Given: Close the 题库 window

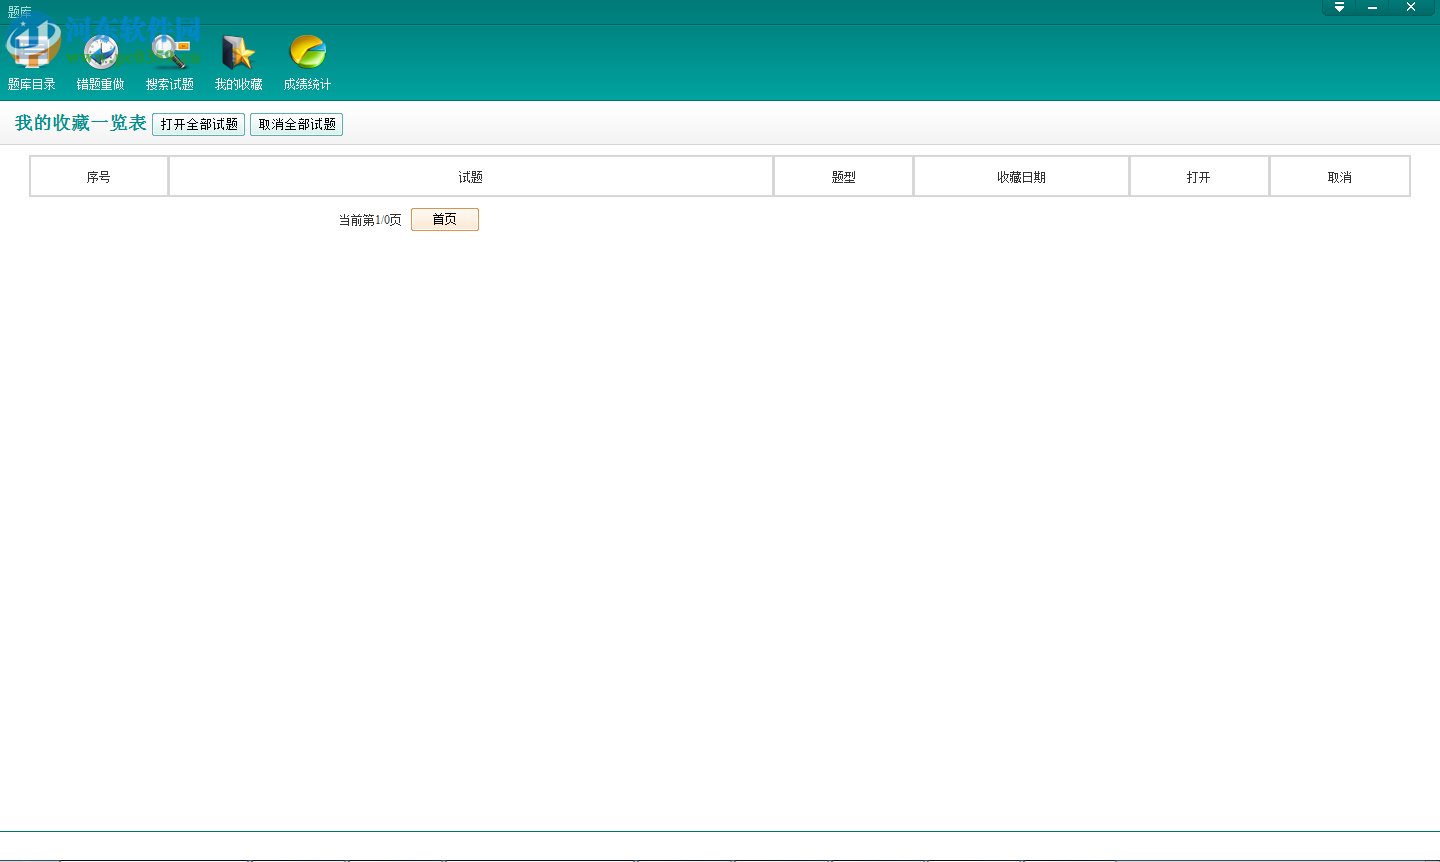Looking at the screenshot, I should click(x=1411, y=7).
